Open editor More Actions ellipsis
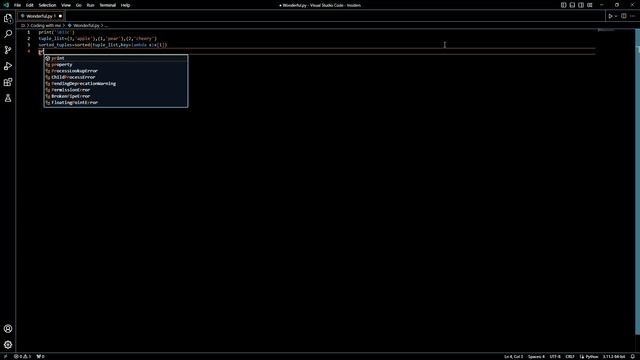This screenshot has height=360, width=640. [632, 16]
